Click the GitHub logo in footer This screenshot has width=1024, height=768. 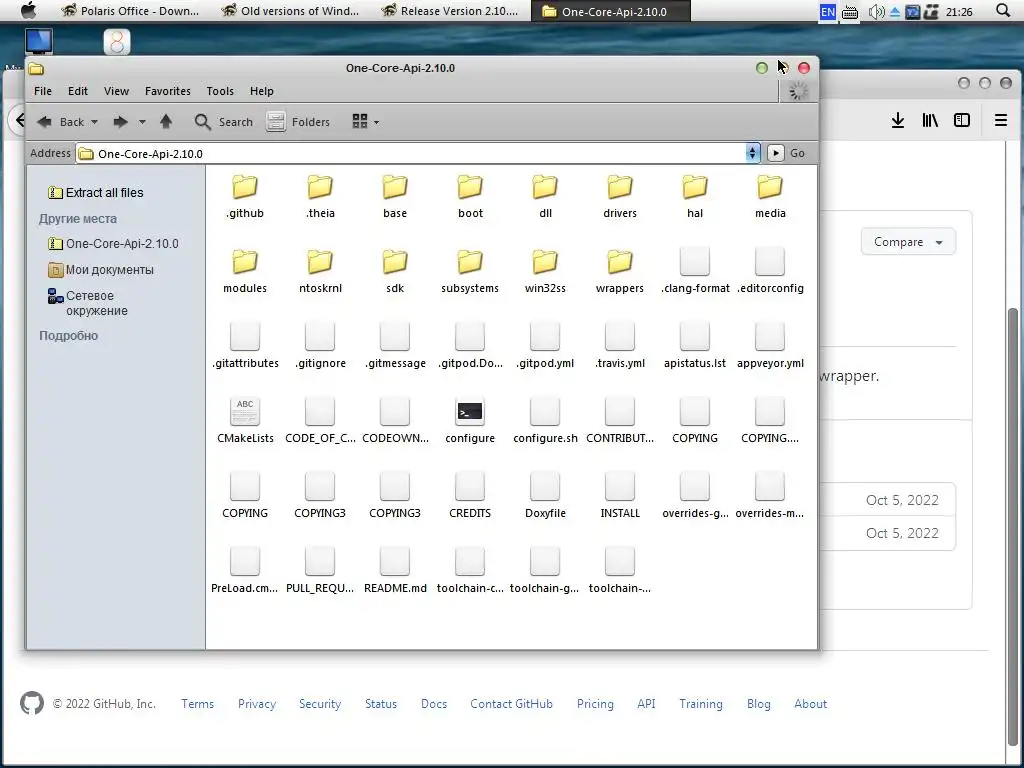coord(32,703)
